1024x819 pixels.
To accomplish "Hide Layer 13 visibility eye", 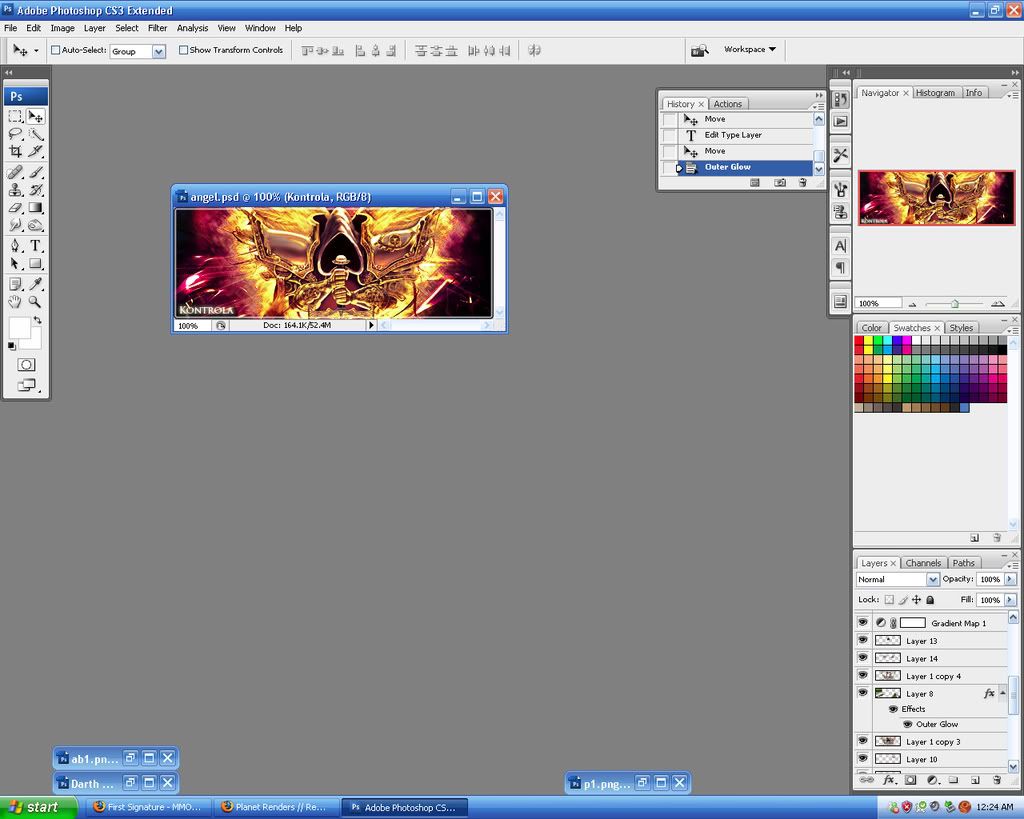I will (863, 640).
